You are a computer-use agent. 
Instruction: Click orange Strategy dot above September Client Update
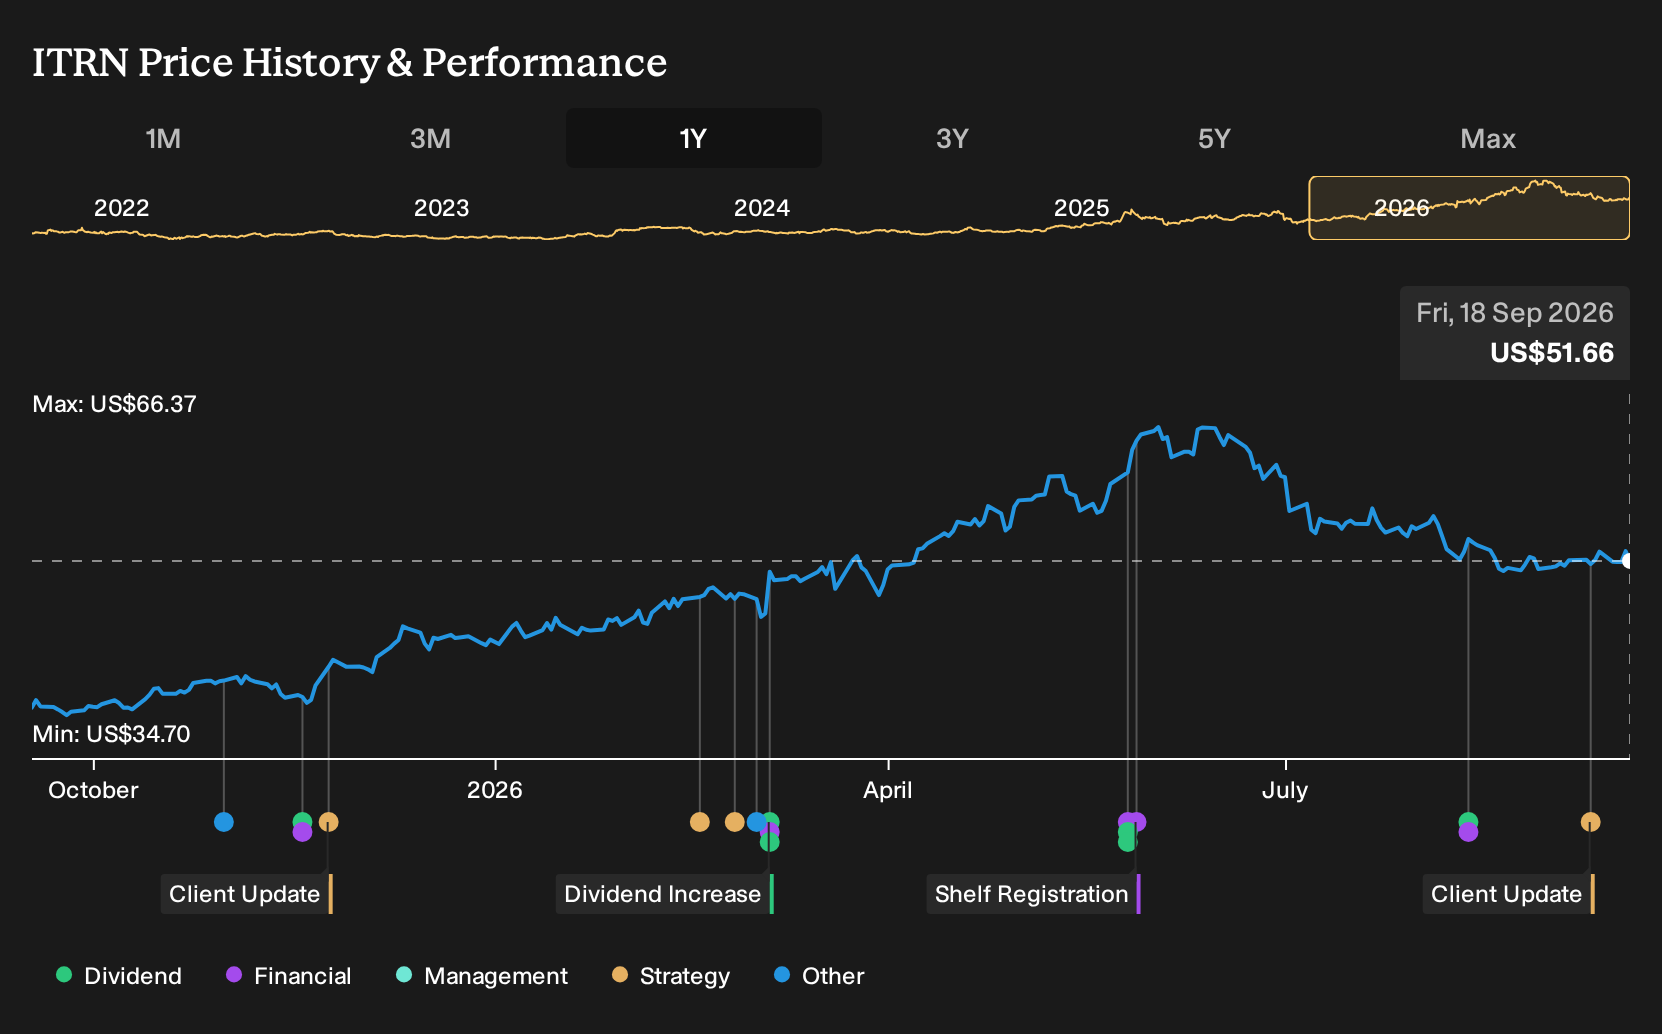(1591, 822)
